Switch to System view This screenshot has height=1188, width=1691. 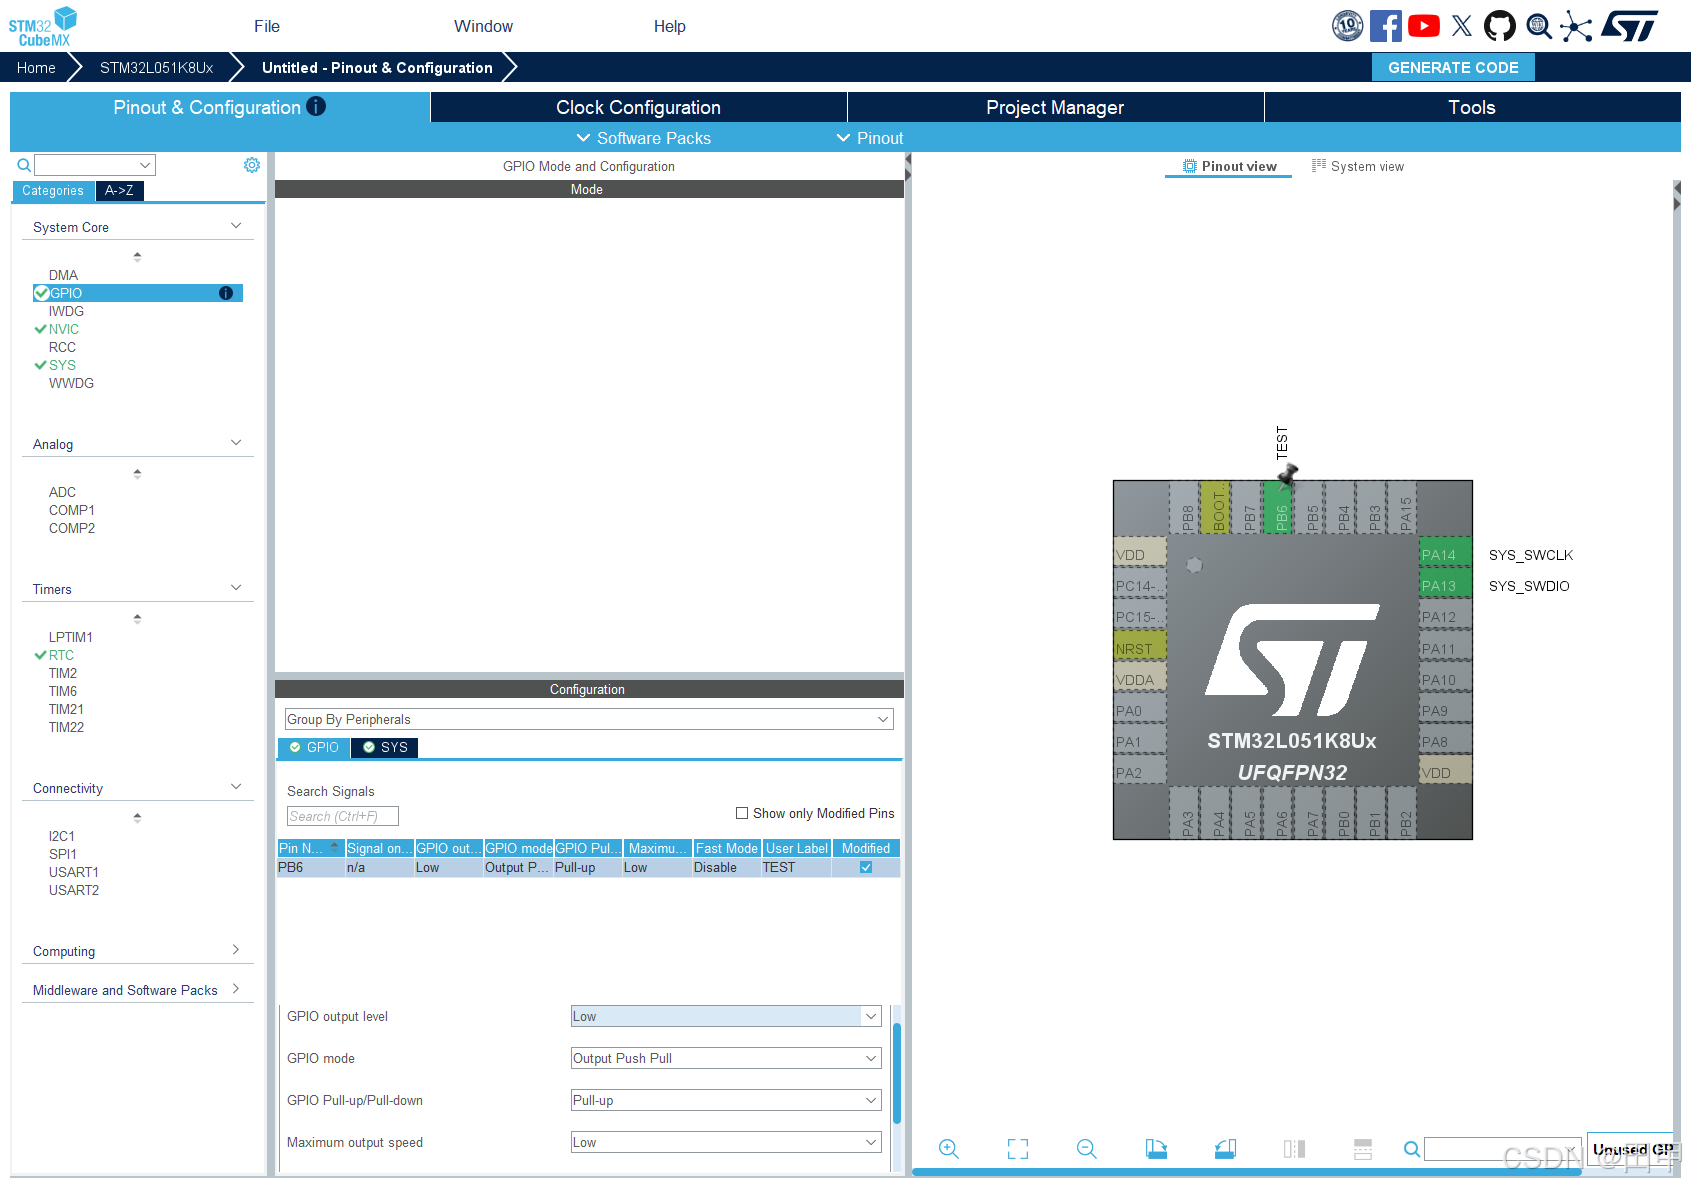point(1358,166)
